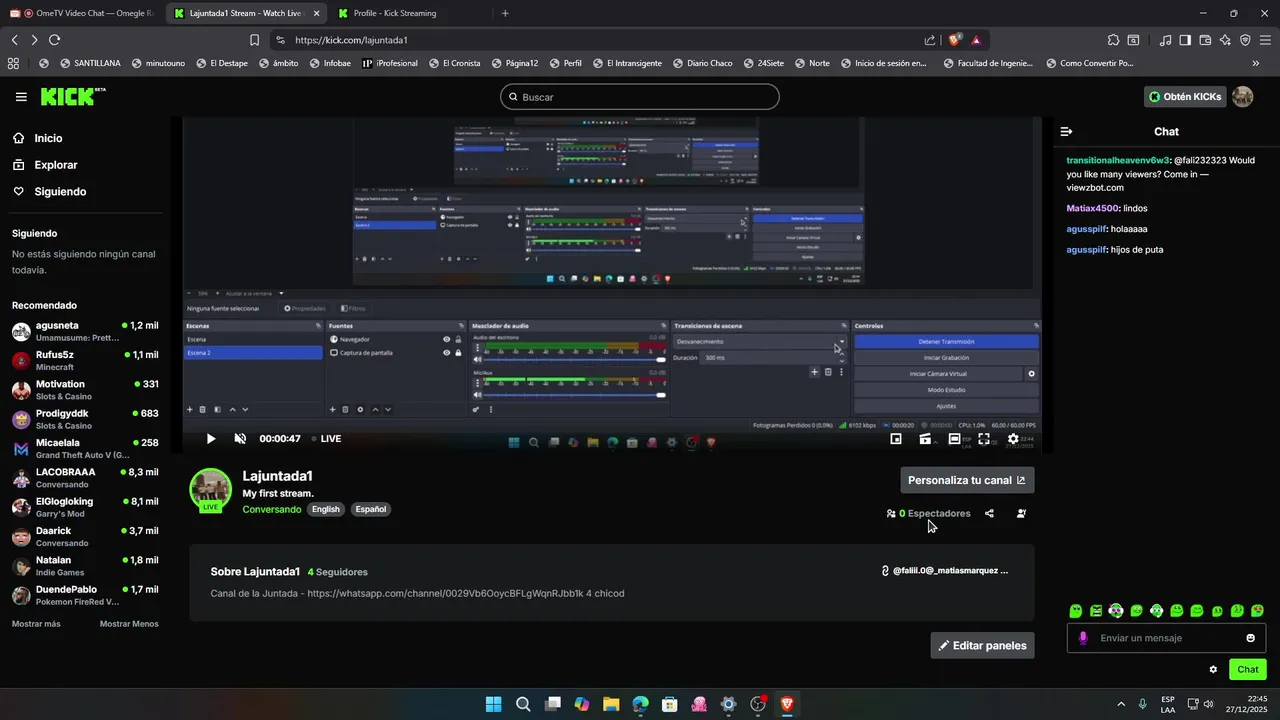Open recommended channel Rufus5z
This screenshot has height=720, width=1280.
tap(85, 361)
